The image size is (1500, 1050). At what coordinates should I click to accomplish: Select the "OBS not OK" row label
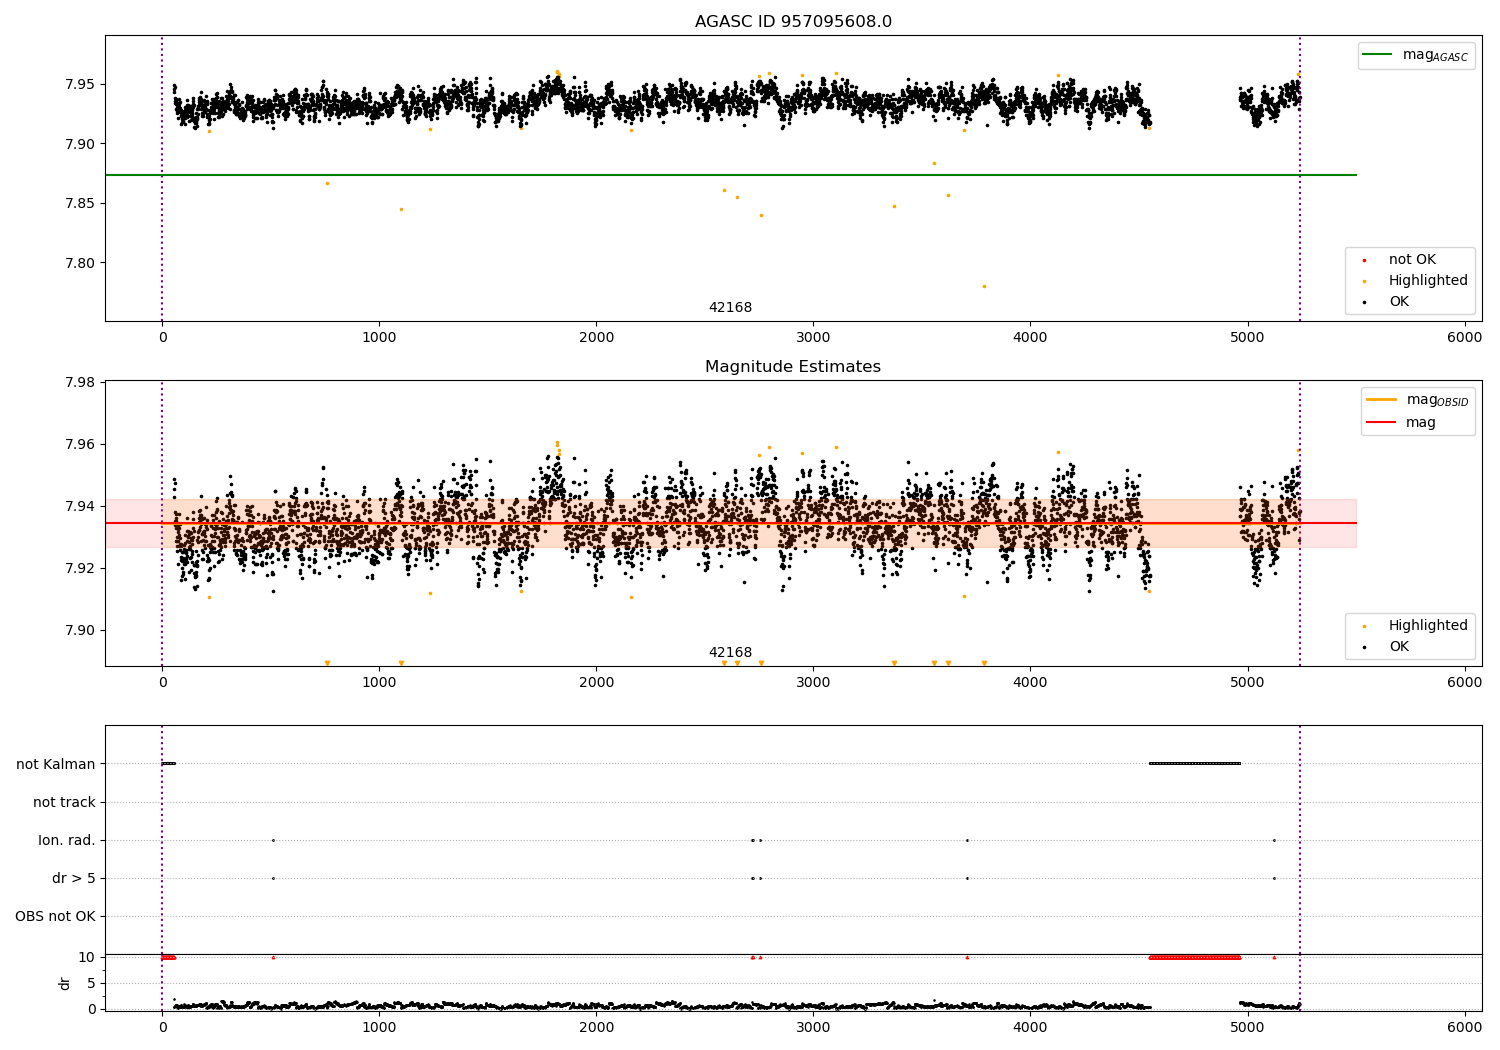[x=55, y=916]
